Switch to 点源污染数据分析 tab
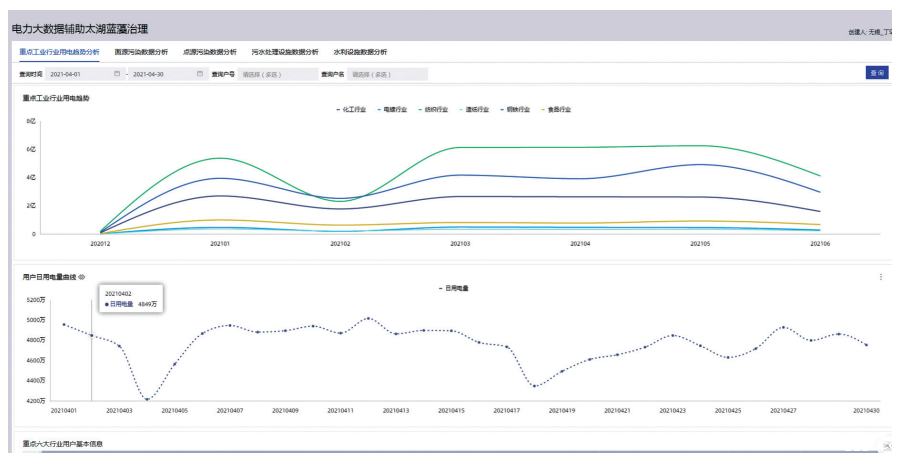 pyautogui.click(x=210, y=52)
